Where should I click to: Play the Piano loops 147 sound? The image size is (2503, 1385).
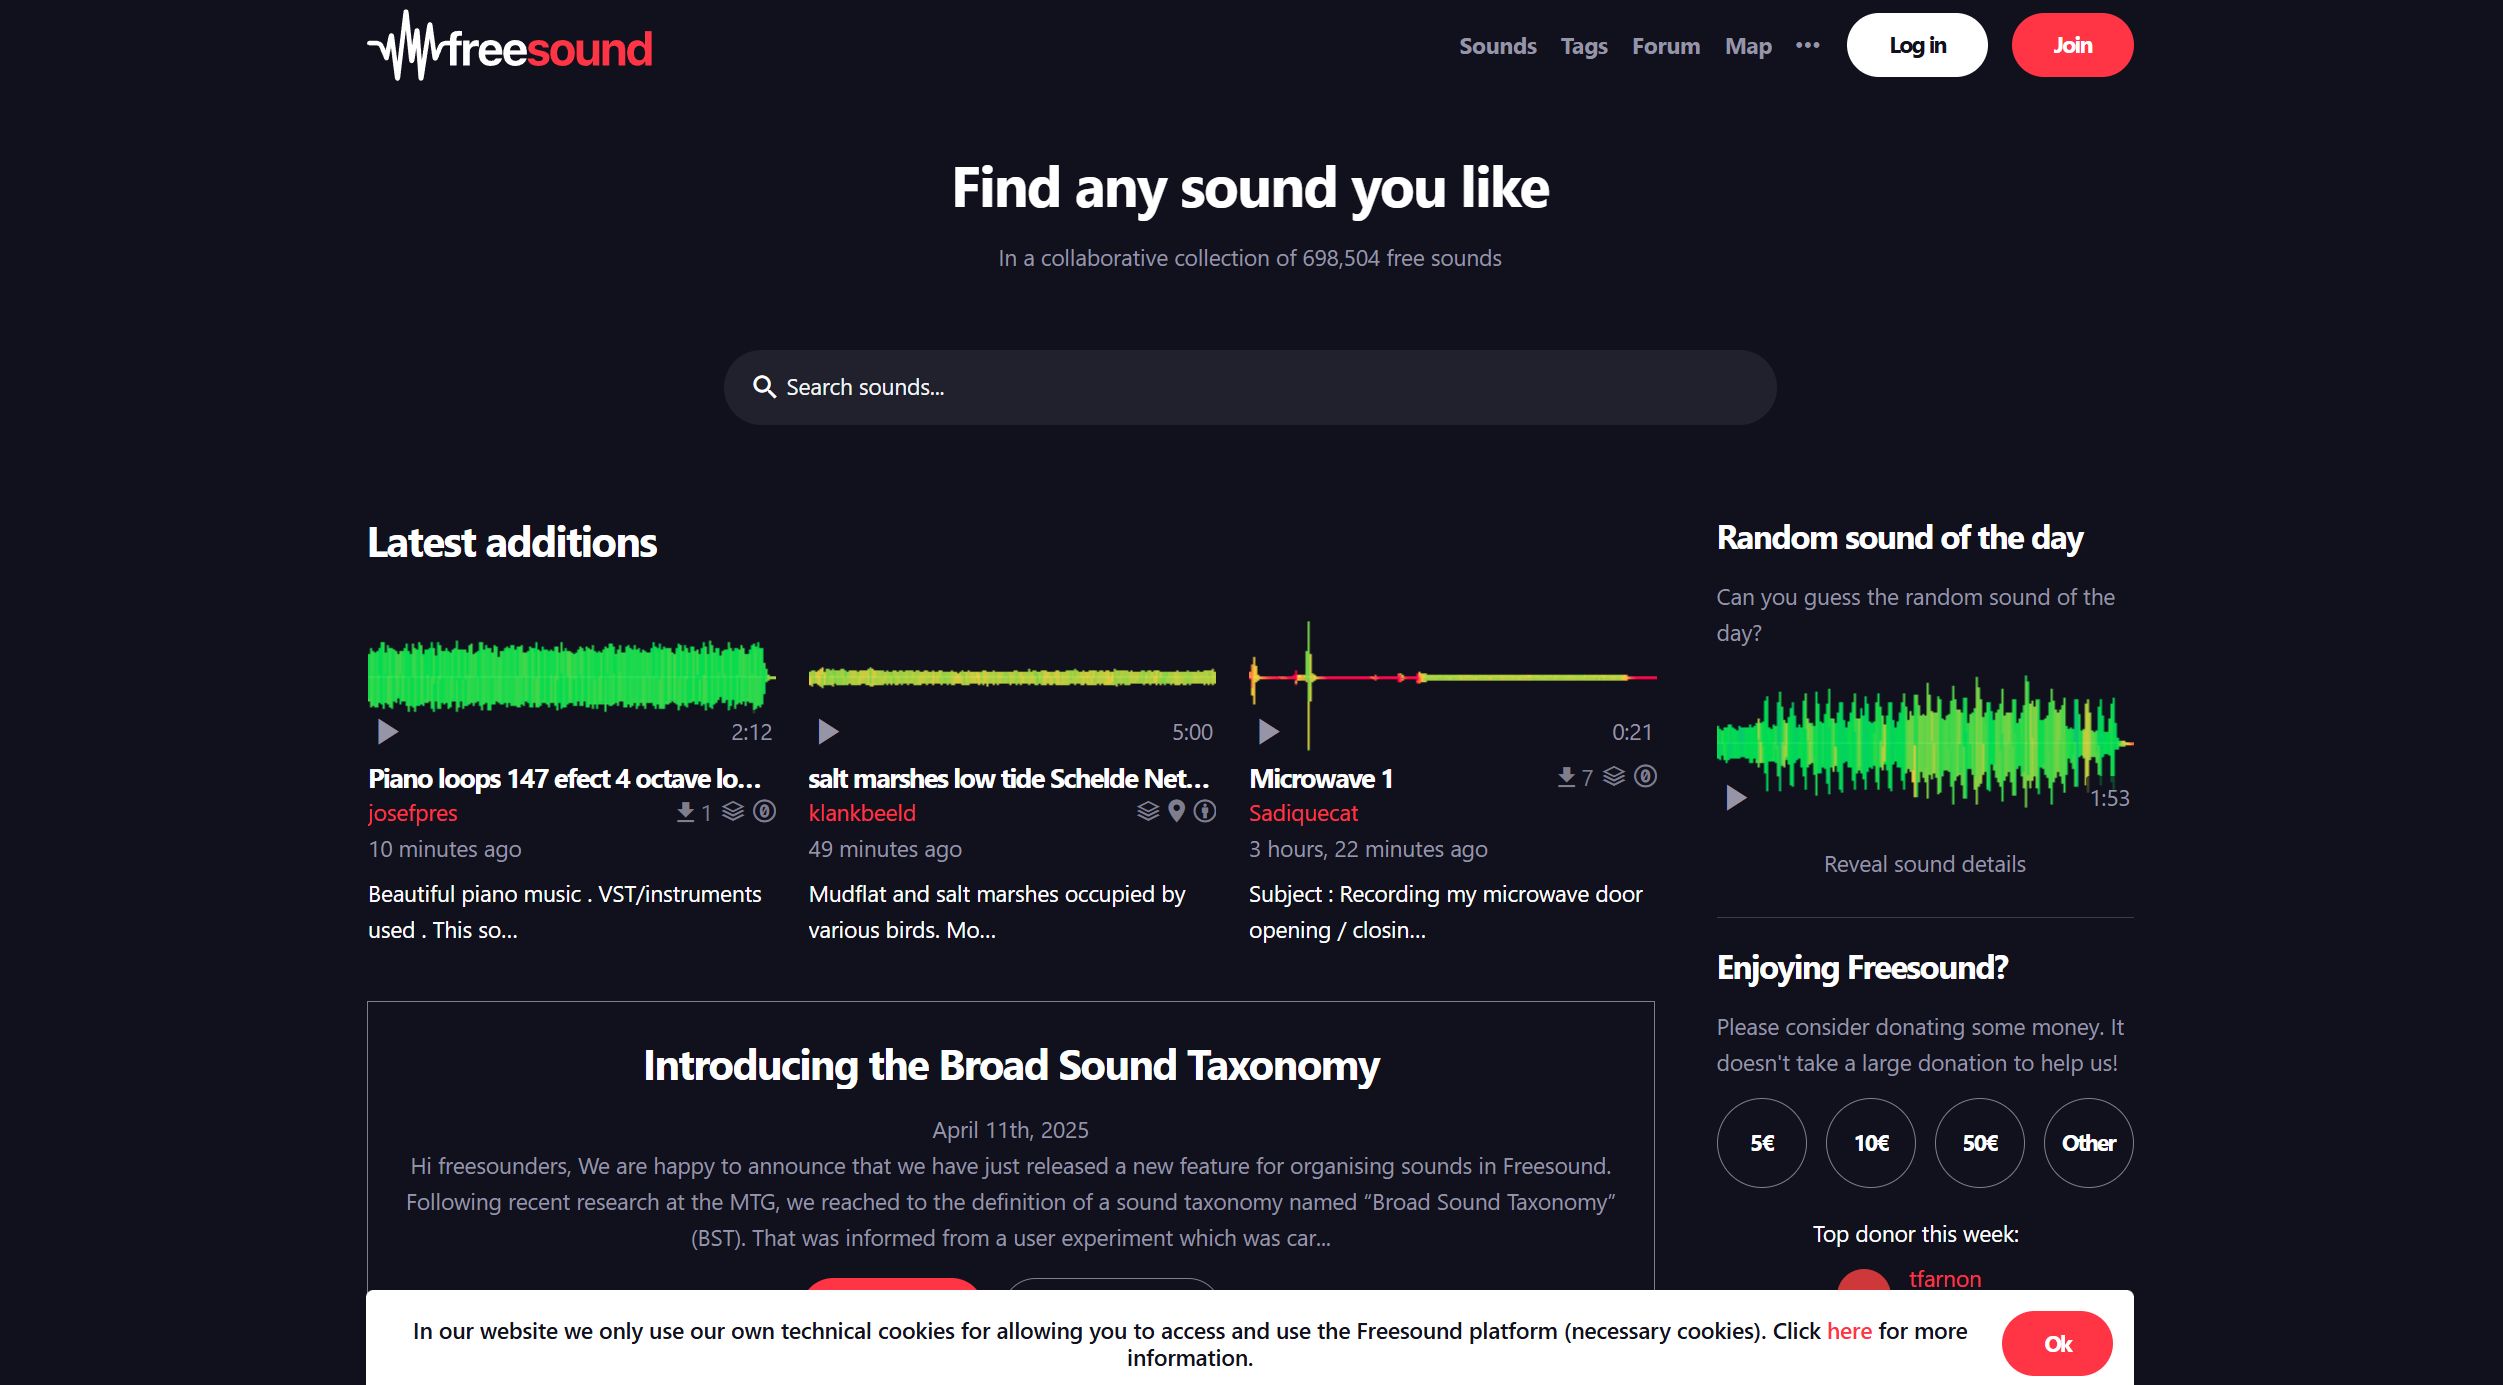tap(387, 732)
